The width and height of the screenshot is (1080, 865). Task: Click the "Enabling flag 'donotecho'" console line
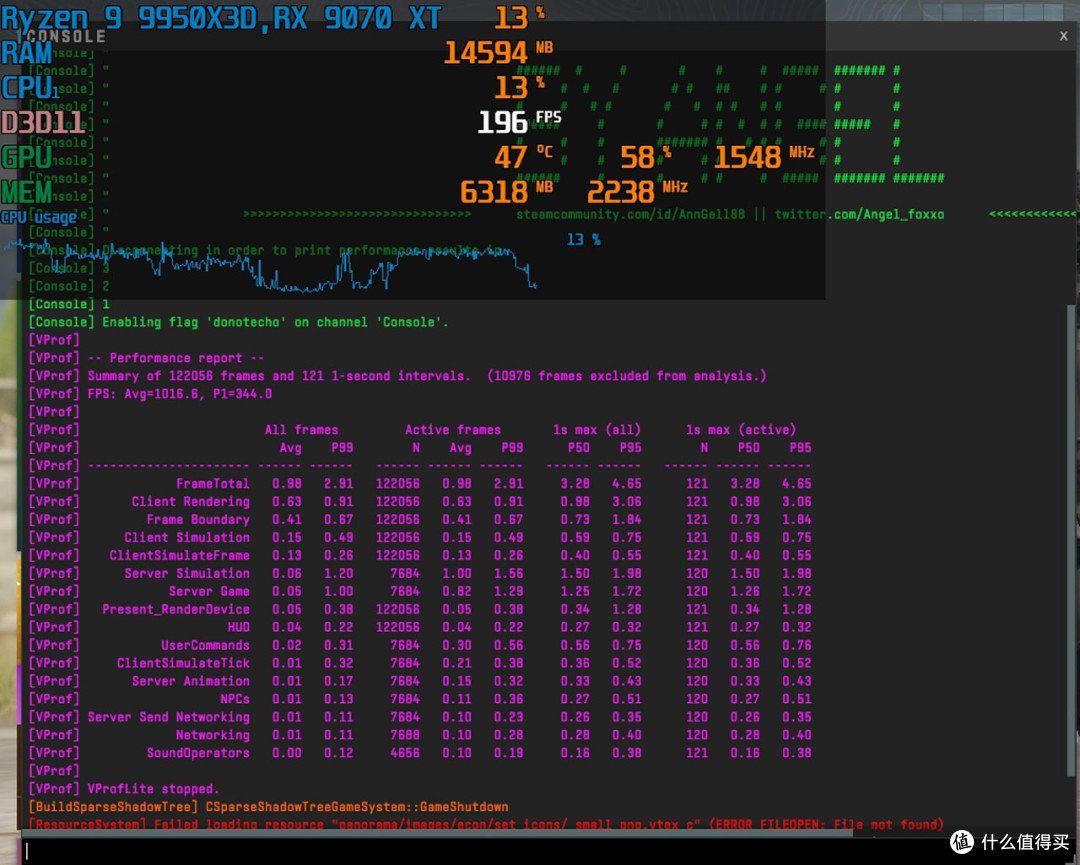click(x=276, y=322)
